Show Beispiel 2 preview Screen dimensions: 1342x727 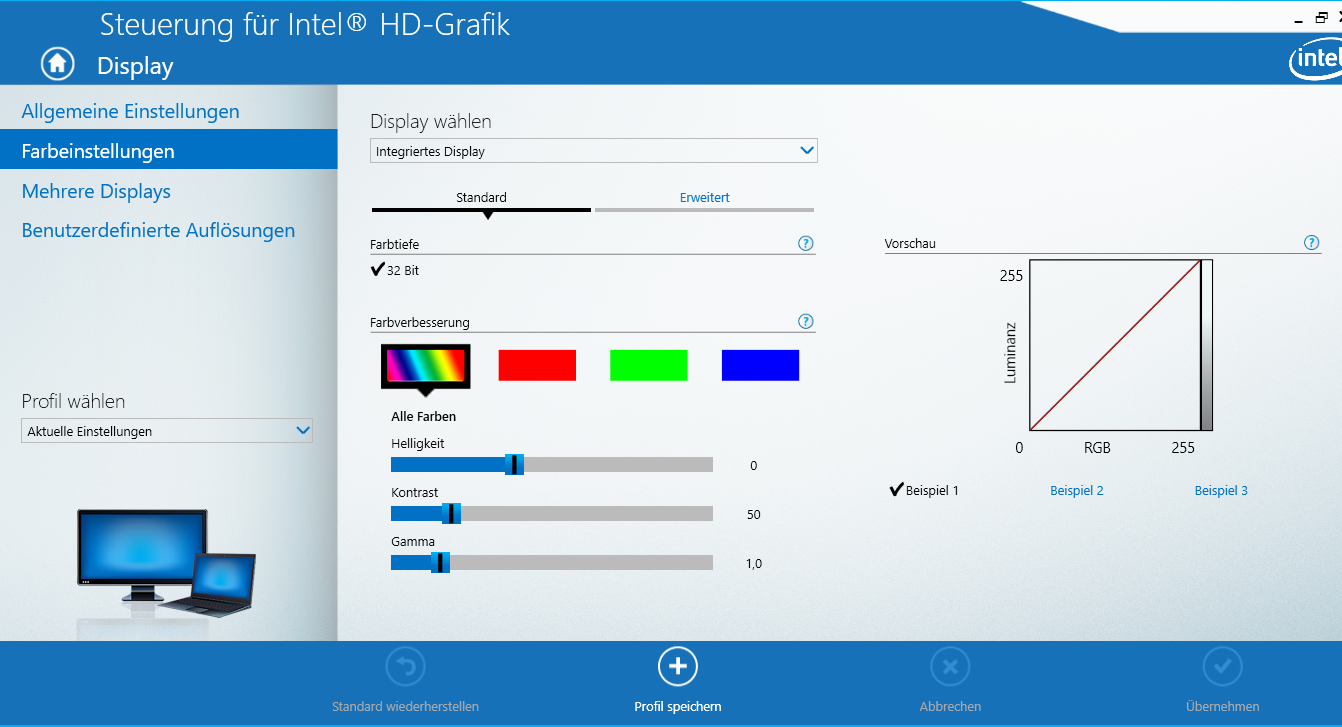coord(1077,491)
